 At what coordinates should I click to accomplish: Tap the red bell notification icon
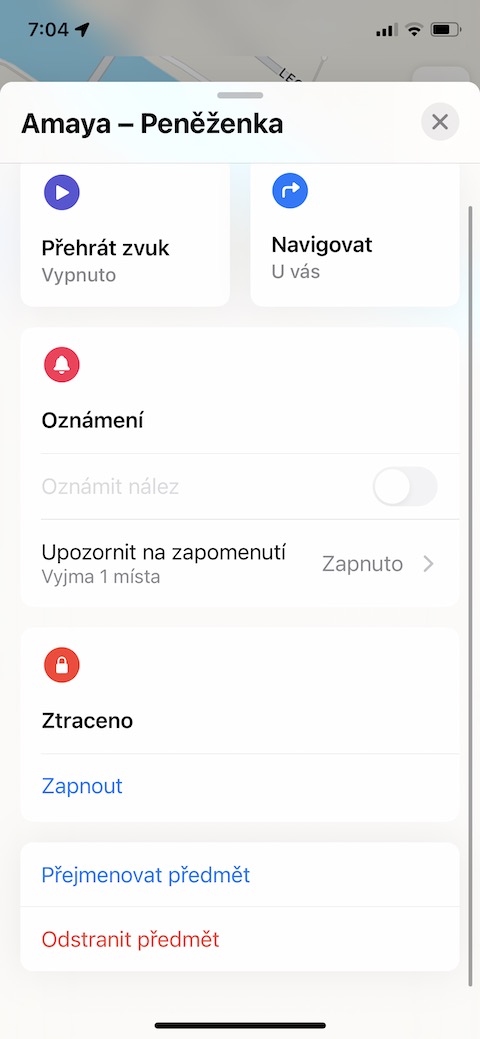[x=62, y=365]
